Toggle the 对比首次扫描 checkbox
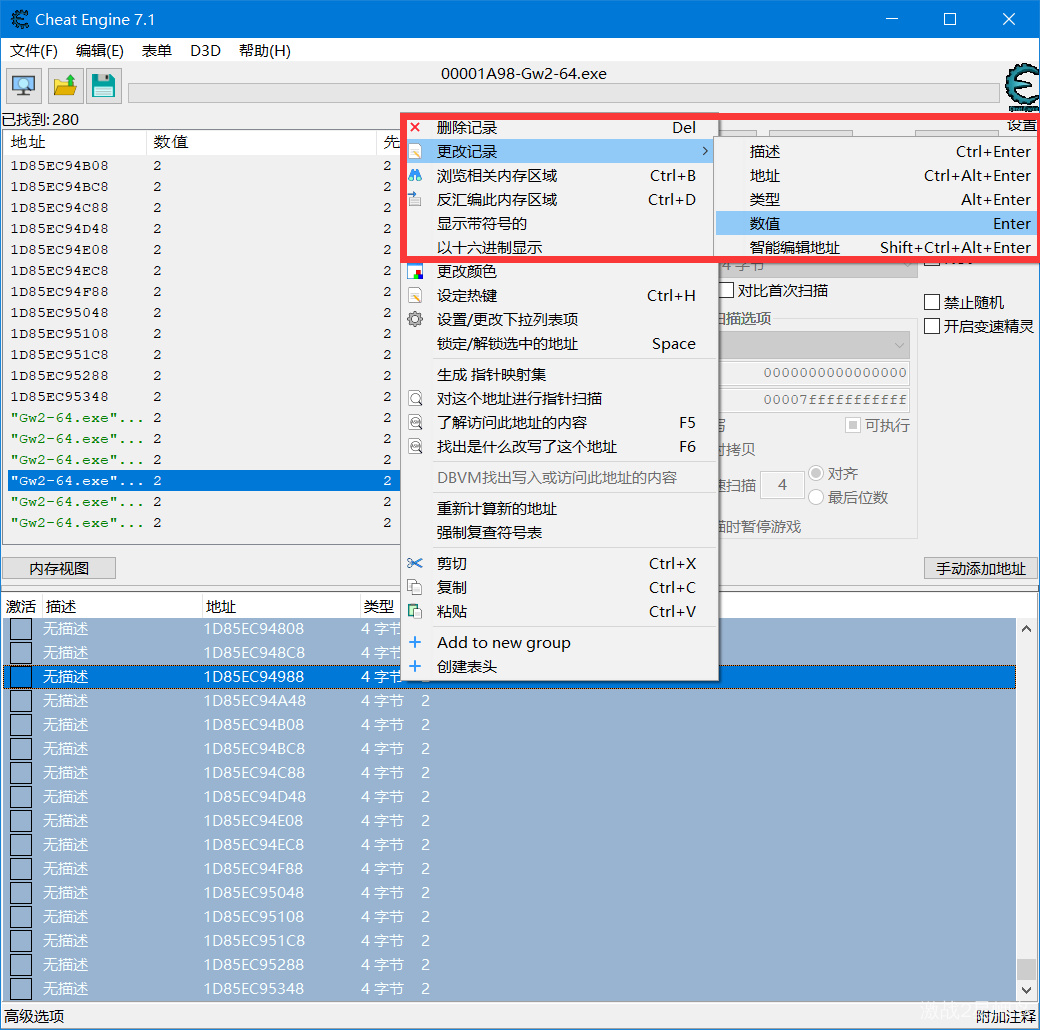 pos(727,290)
